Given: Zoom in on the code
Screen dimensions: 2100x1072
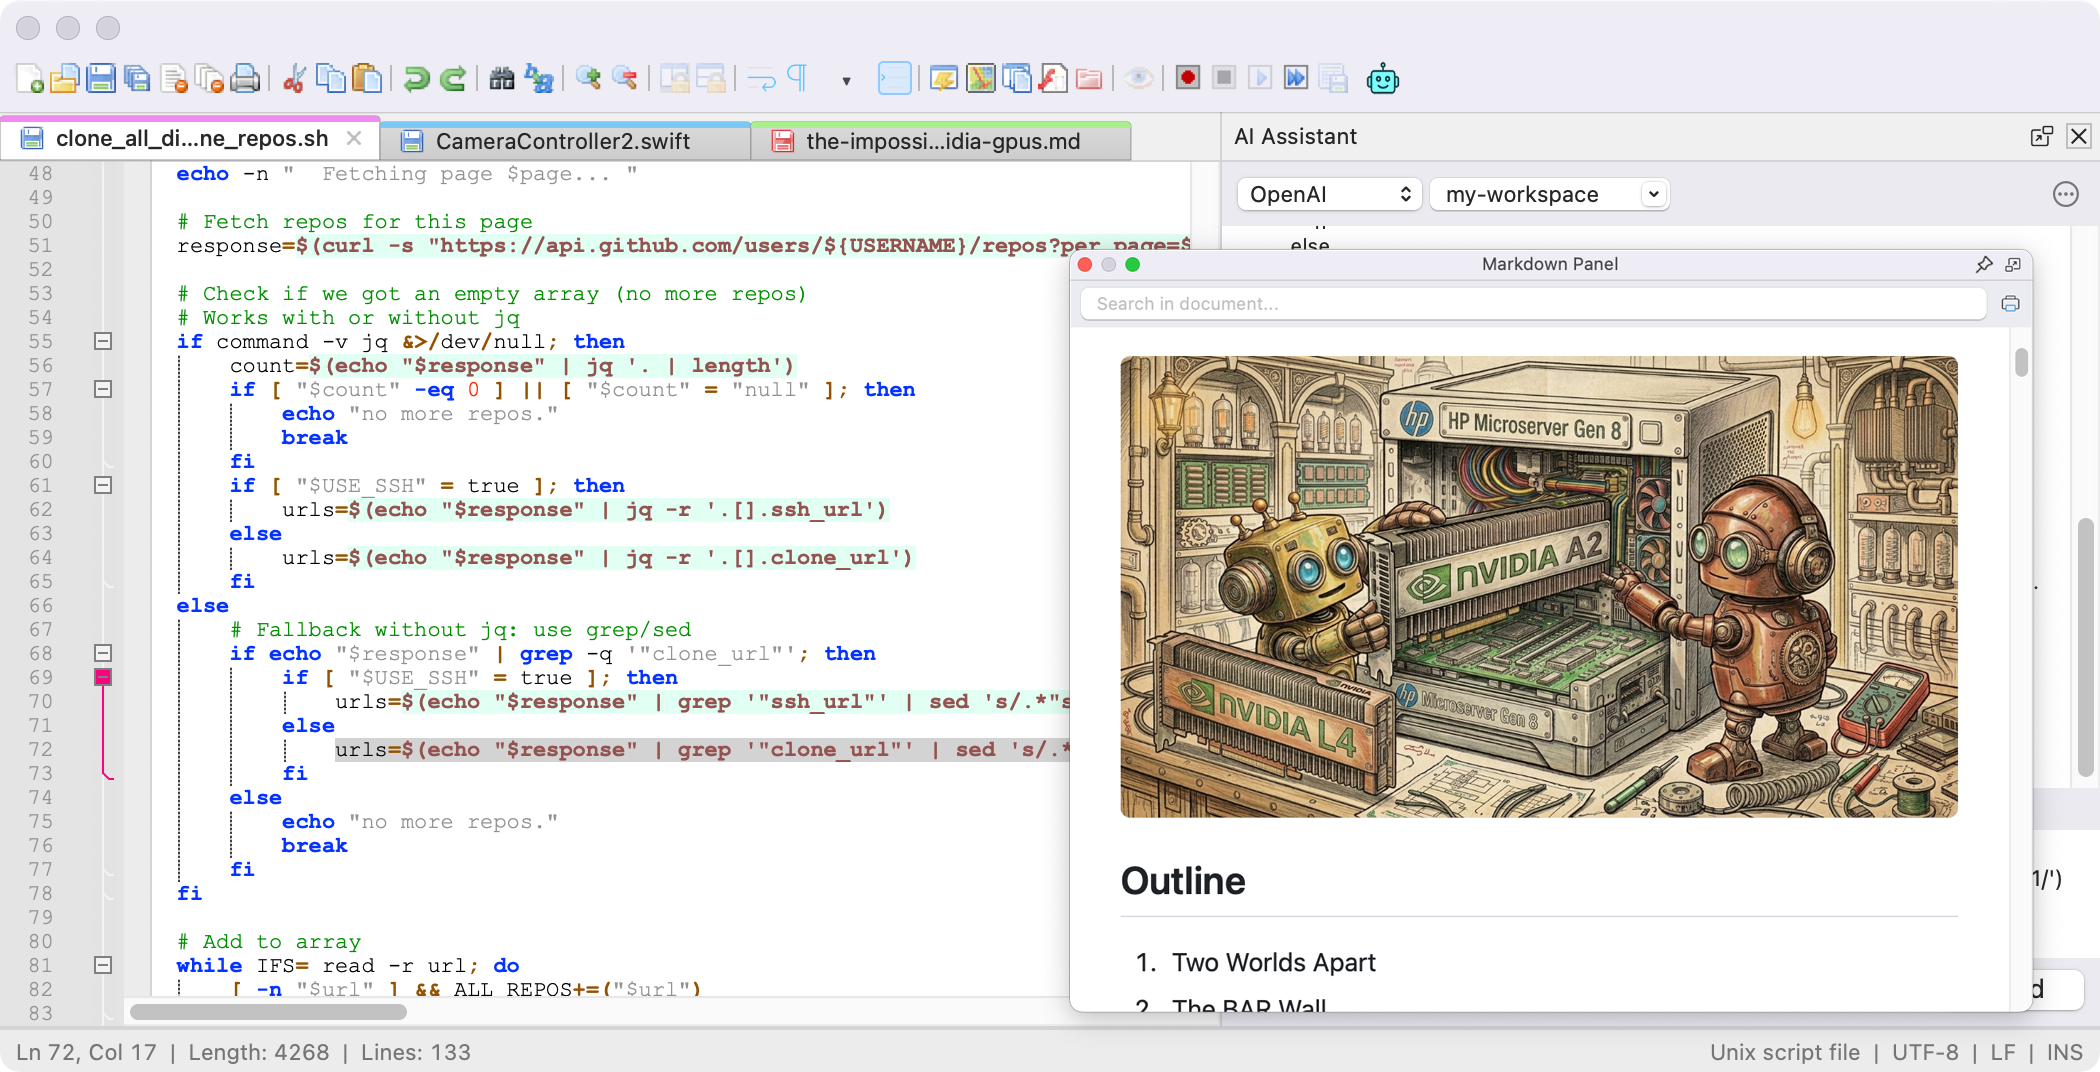Looking at the screenshot, I should (x=588, y=78).
